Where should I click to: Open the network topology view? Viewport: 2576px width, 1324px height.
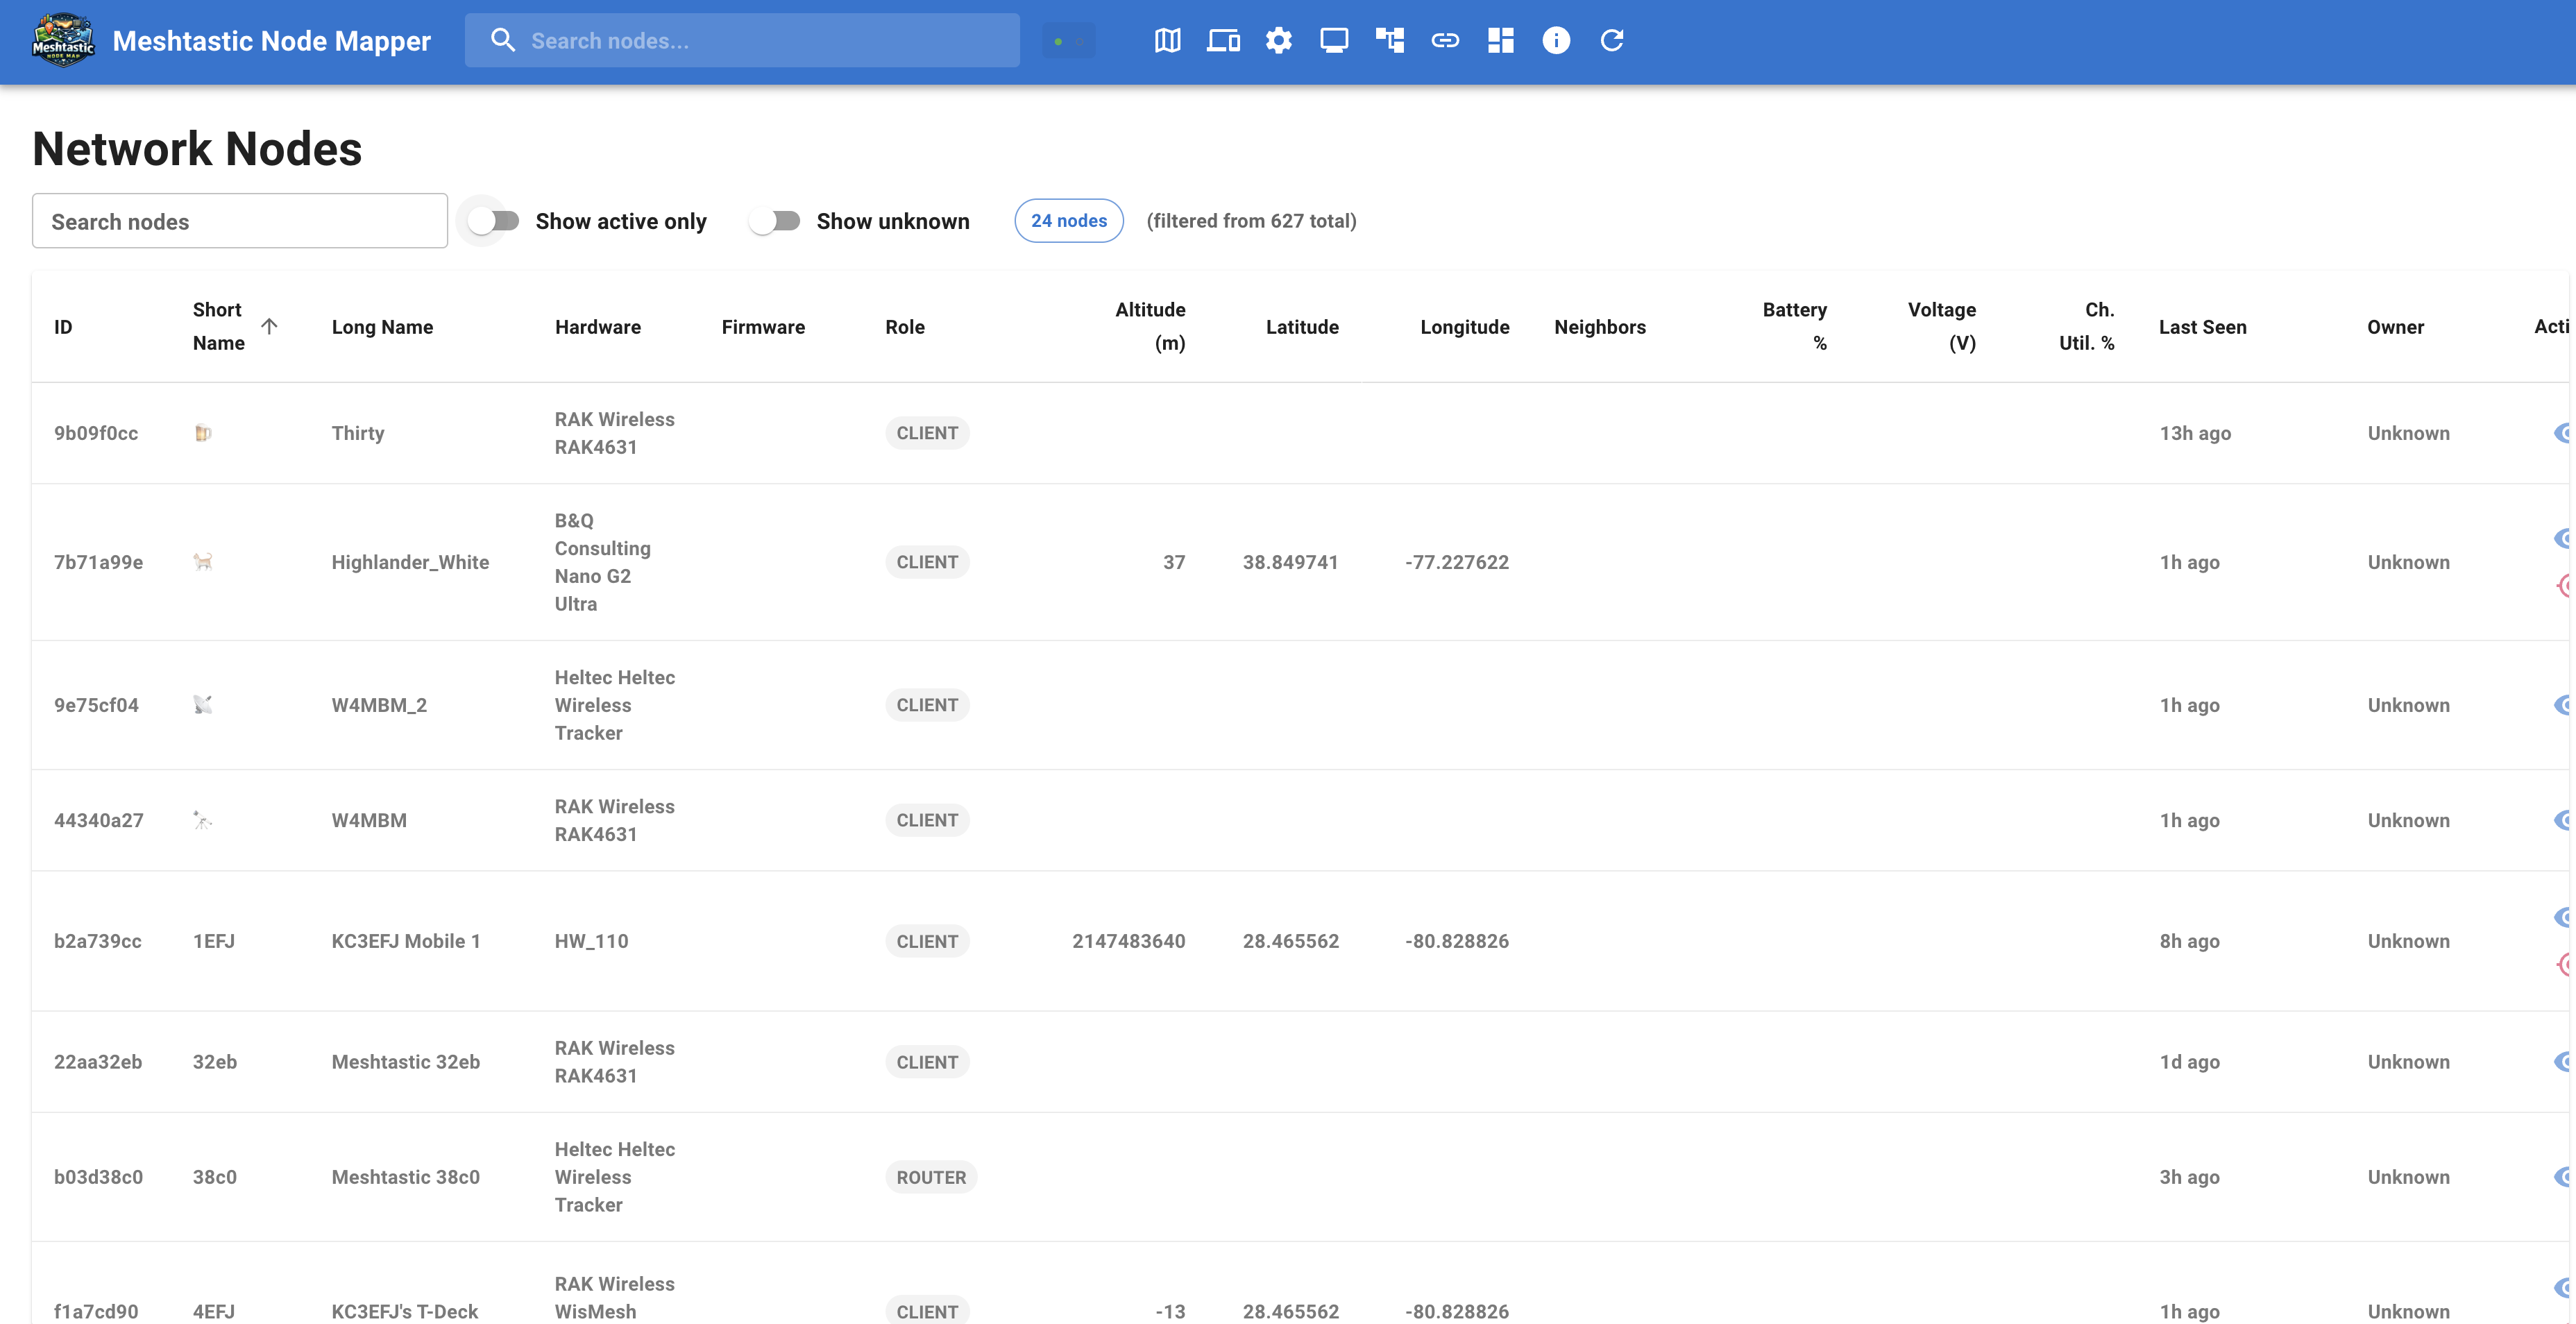click(1390, 40)
